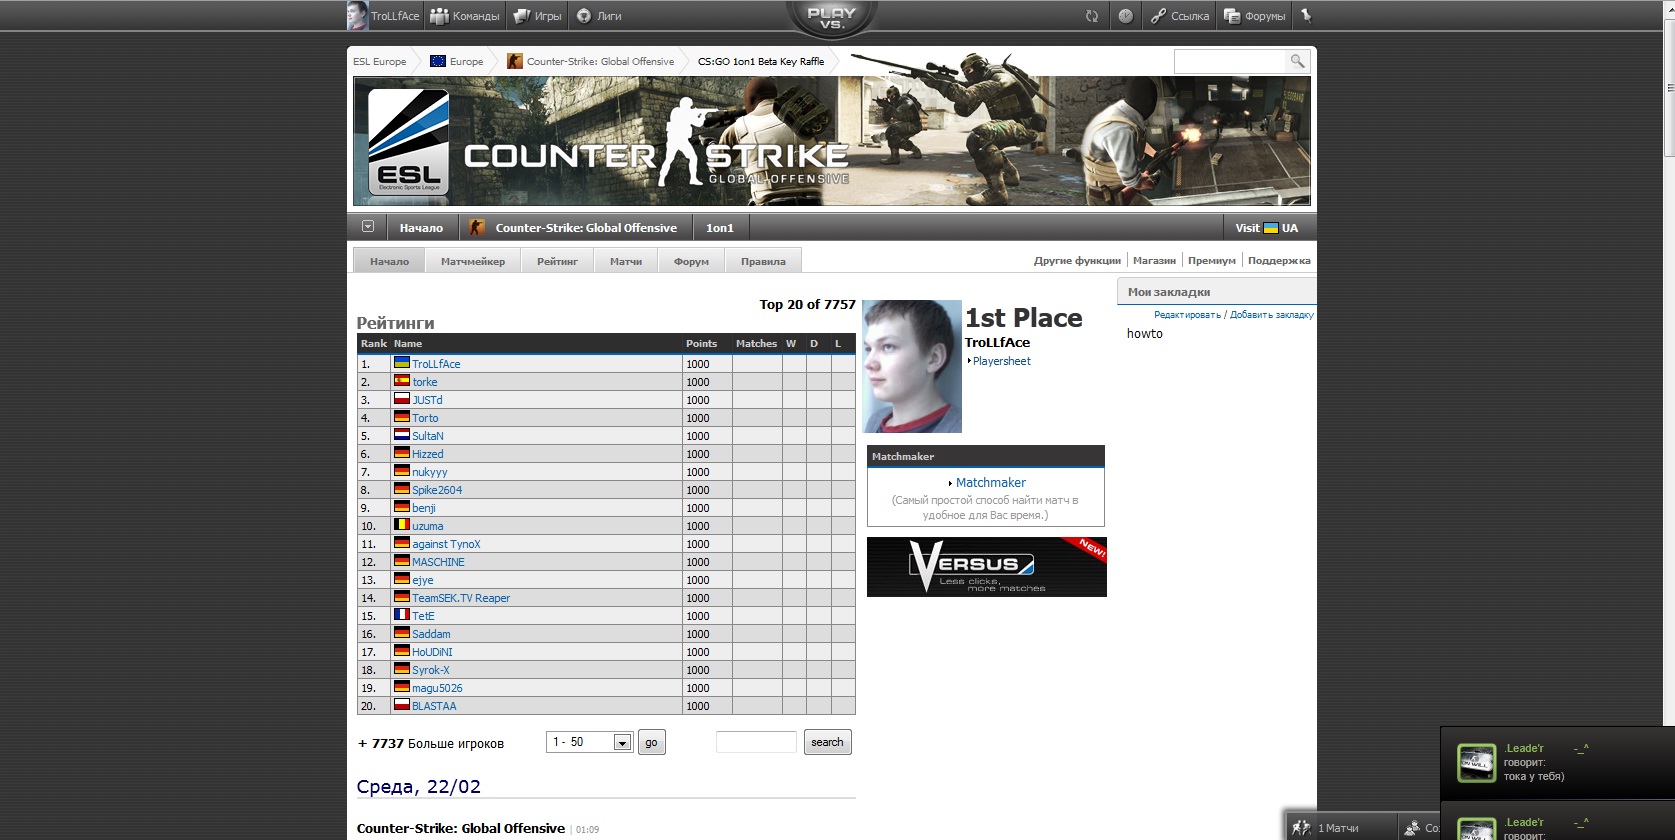Click the Spanish flag beside torke

(x=401, y=381)
